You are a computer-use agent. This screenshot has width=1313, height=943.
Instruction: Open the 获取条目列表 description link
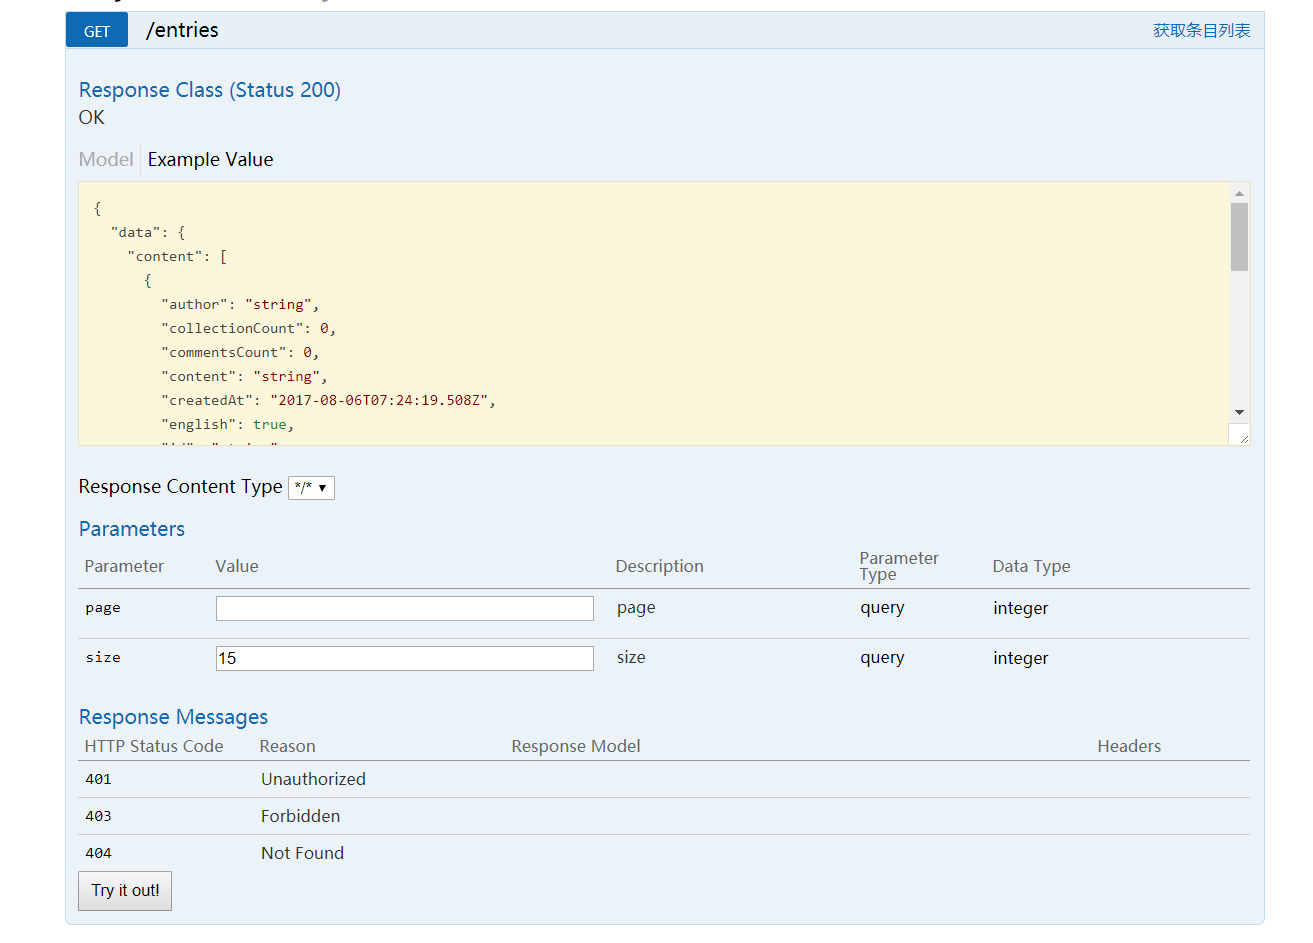(1201, 31)
